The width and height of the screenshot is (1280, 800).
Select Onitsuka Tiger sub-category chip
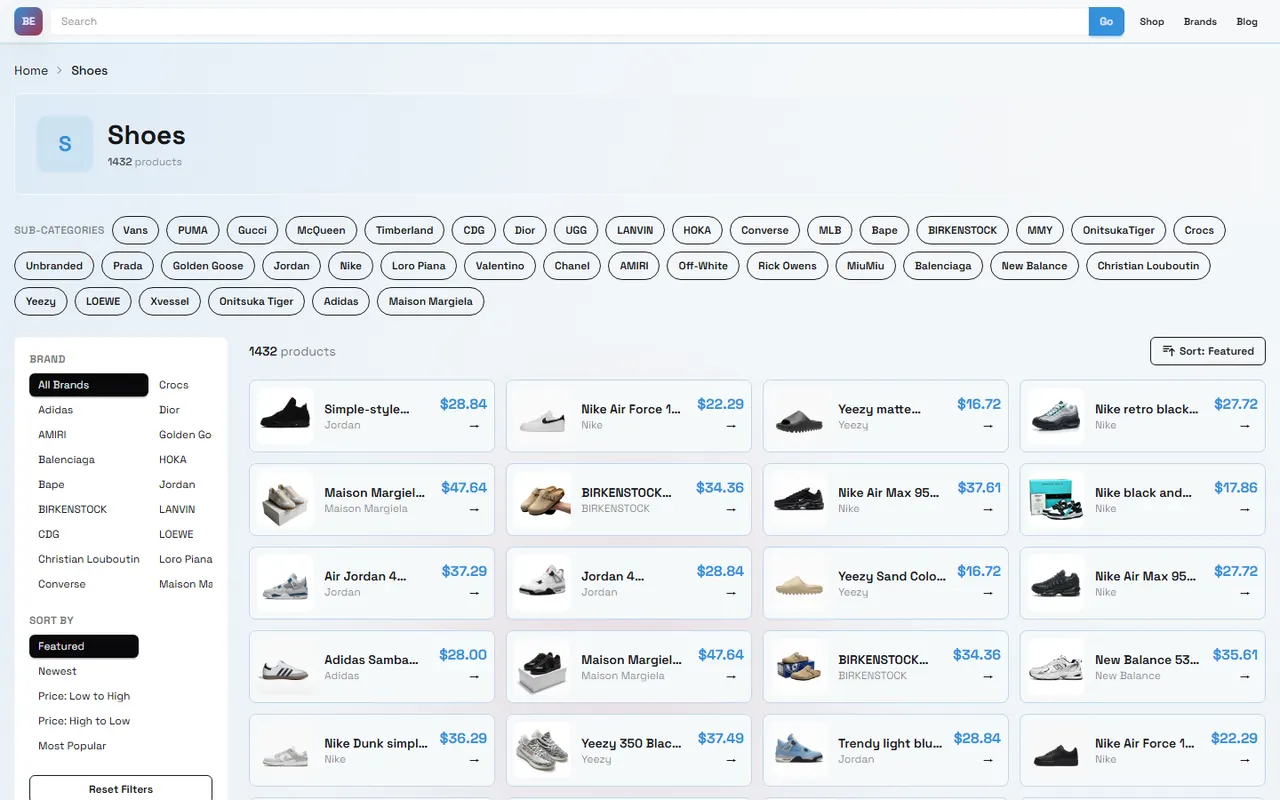pyautogui.click(x=256, y=301)
